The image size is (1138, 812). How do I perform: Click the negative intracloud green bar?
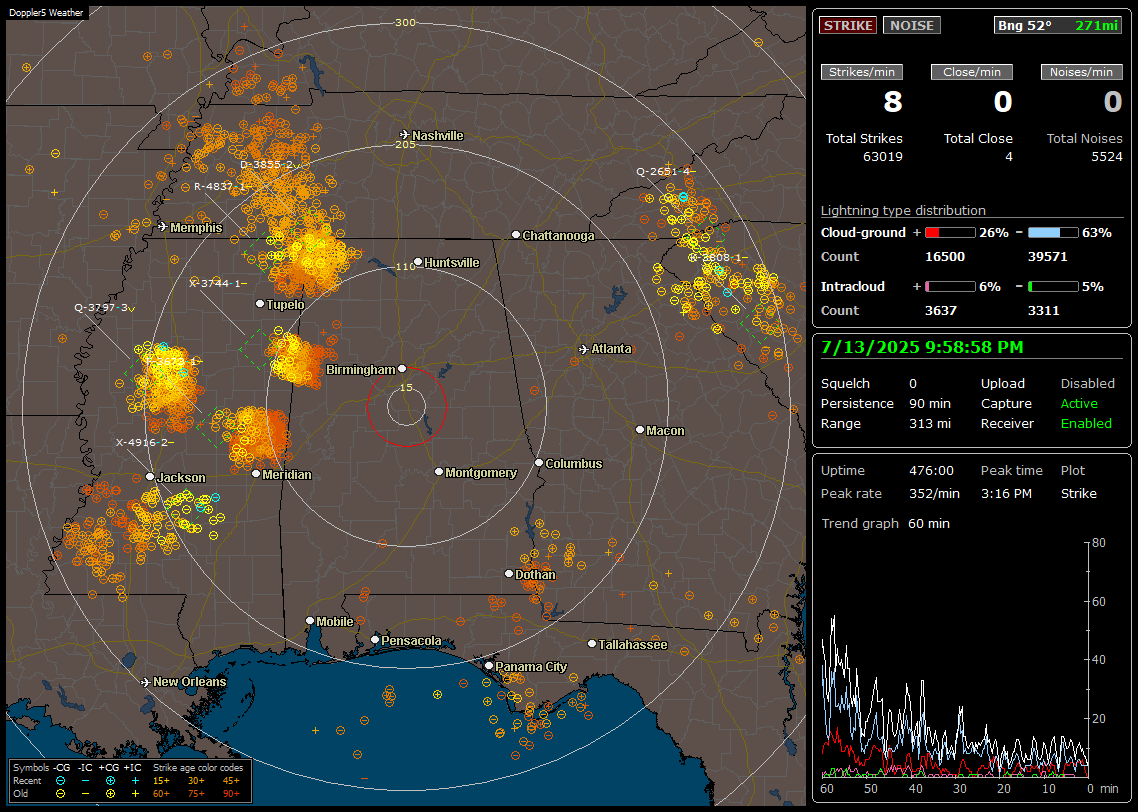[x=1053, y=287]
